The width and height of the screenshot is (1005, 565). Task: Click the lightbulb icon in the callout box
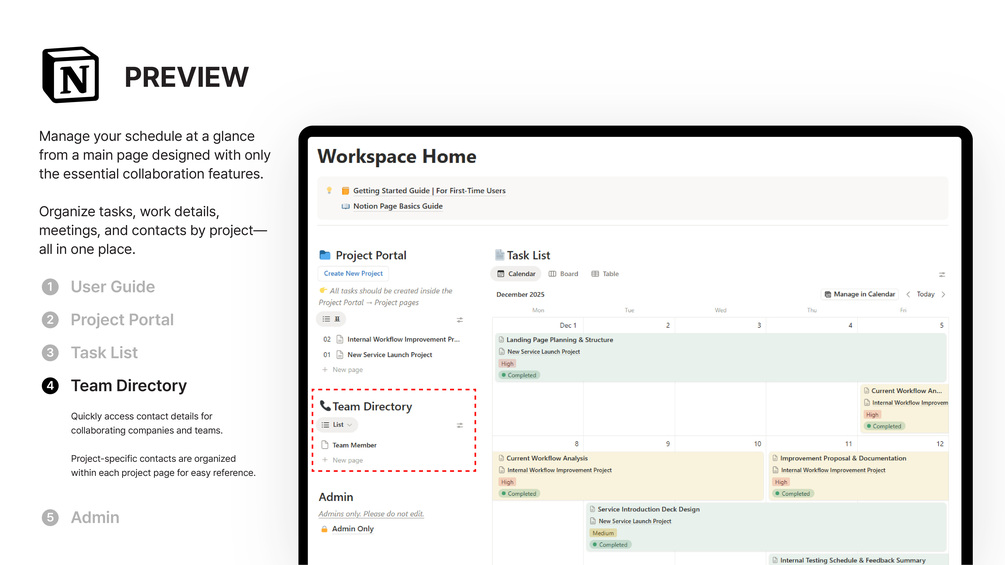click(329, 190)
